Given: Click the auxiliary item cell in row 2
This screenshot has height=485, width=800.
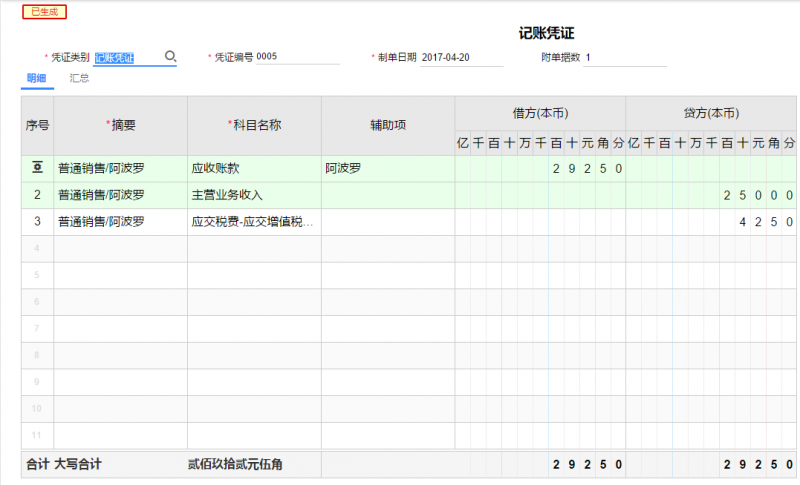Looking at the screenshot, I should [388, 195].
